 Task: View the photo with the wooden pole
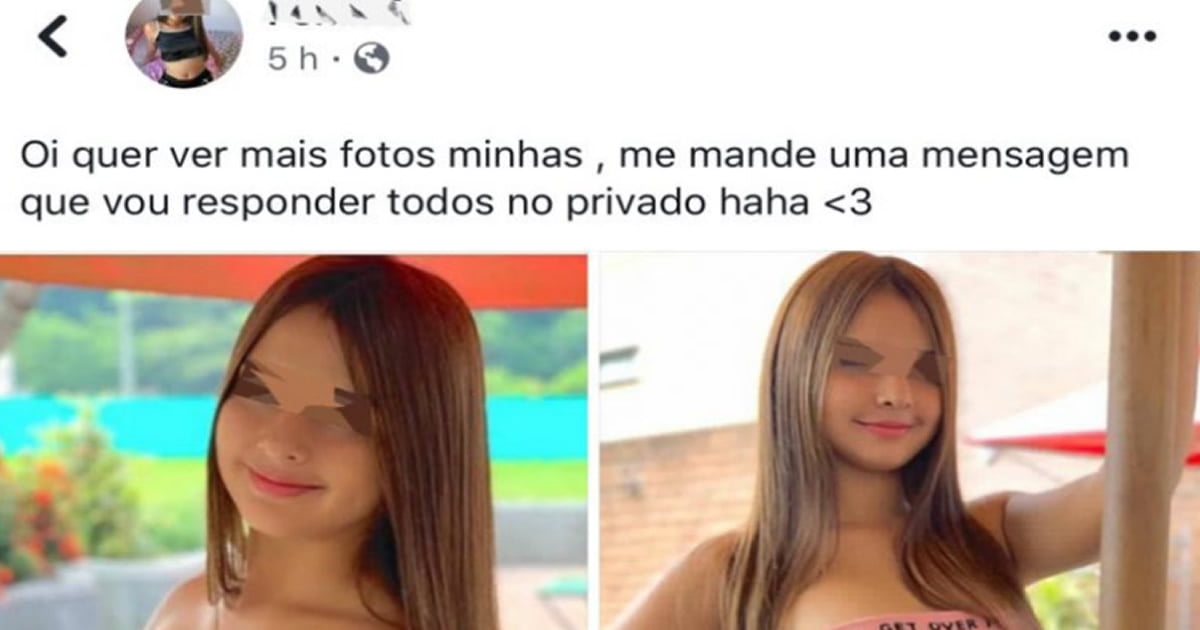click(900, 441)
